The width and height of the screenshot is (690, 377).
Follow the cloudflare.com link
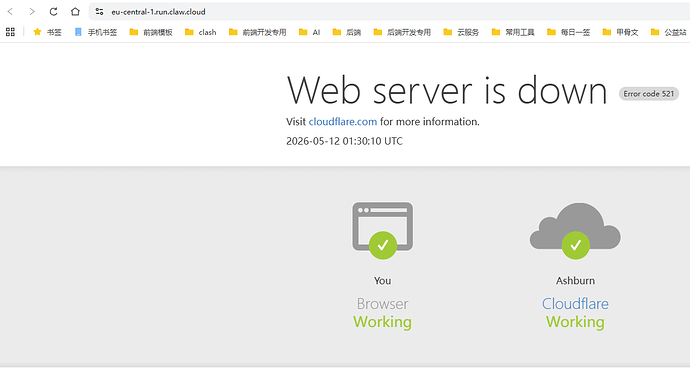(x=343, y=122)
